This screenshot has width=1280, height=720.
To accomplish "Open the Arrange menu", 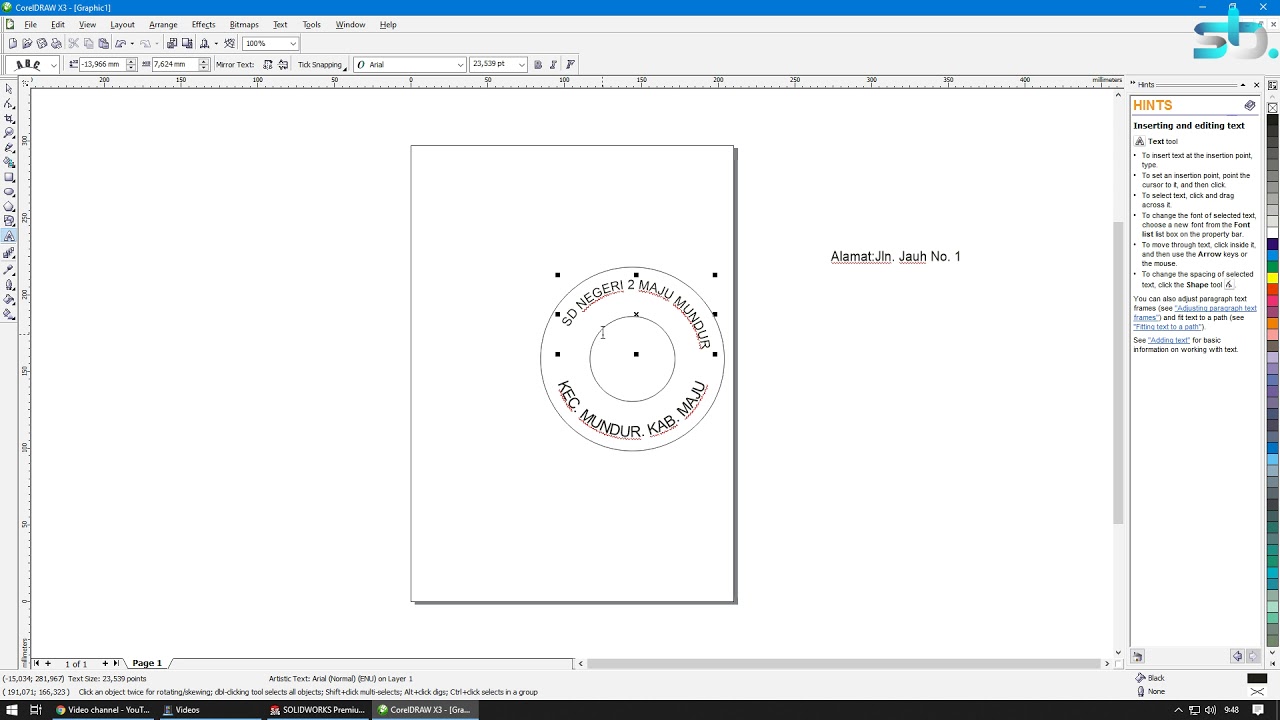I will pyautogui.click(x=163, y=24).
